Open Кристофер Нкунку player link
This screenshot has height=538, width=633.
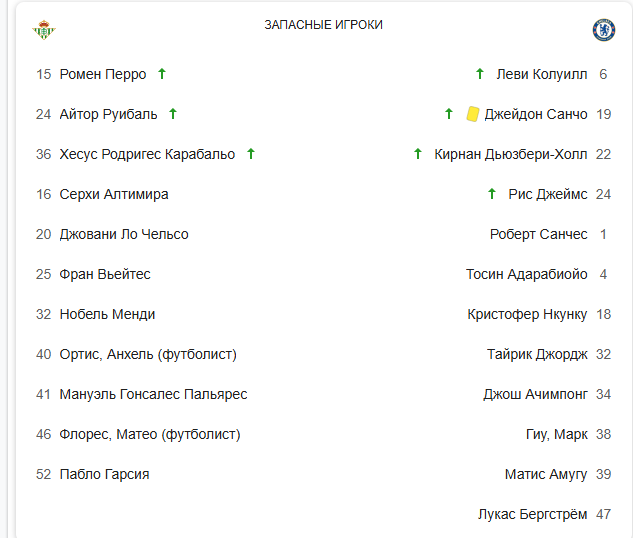tap(527, 314)
